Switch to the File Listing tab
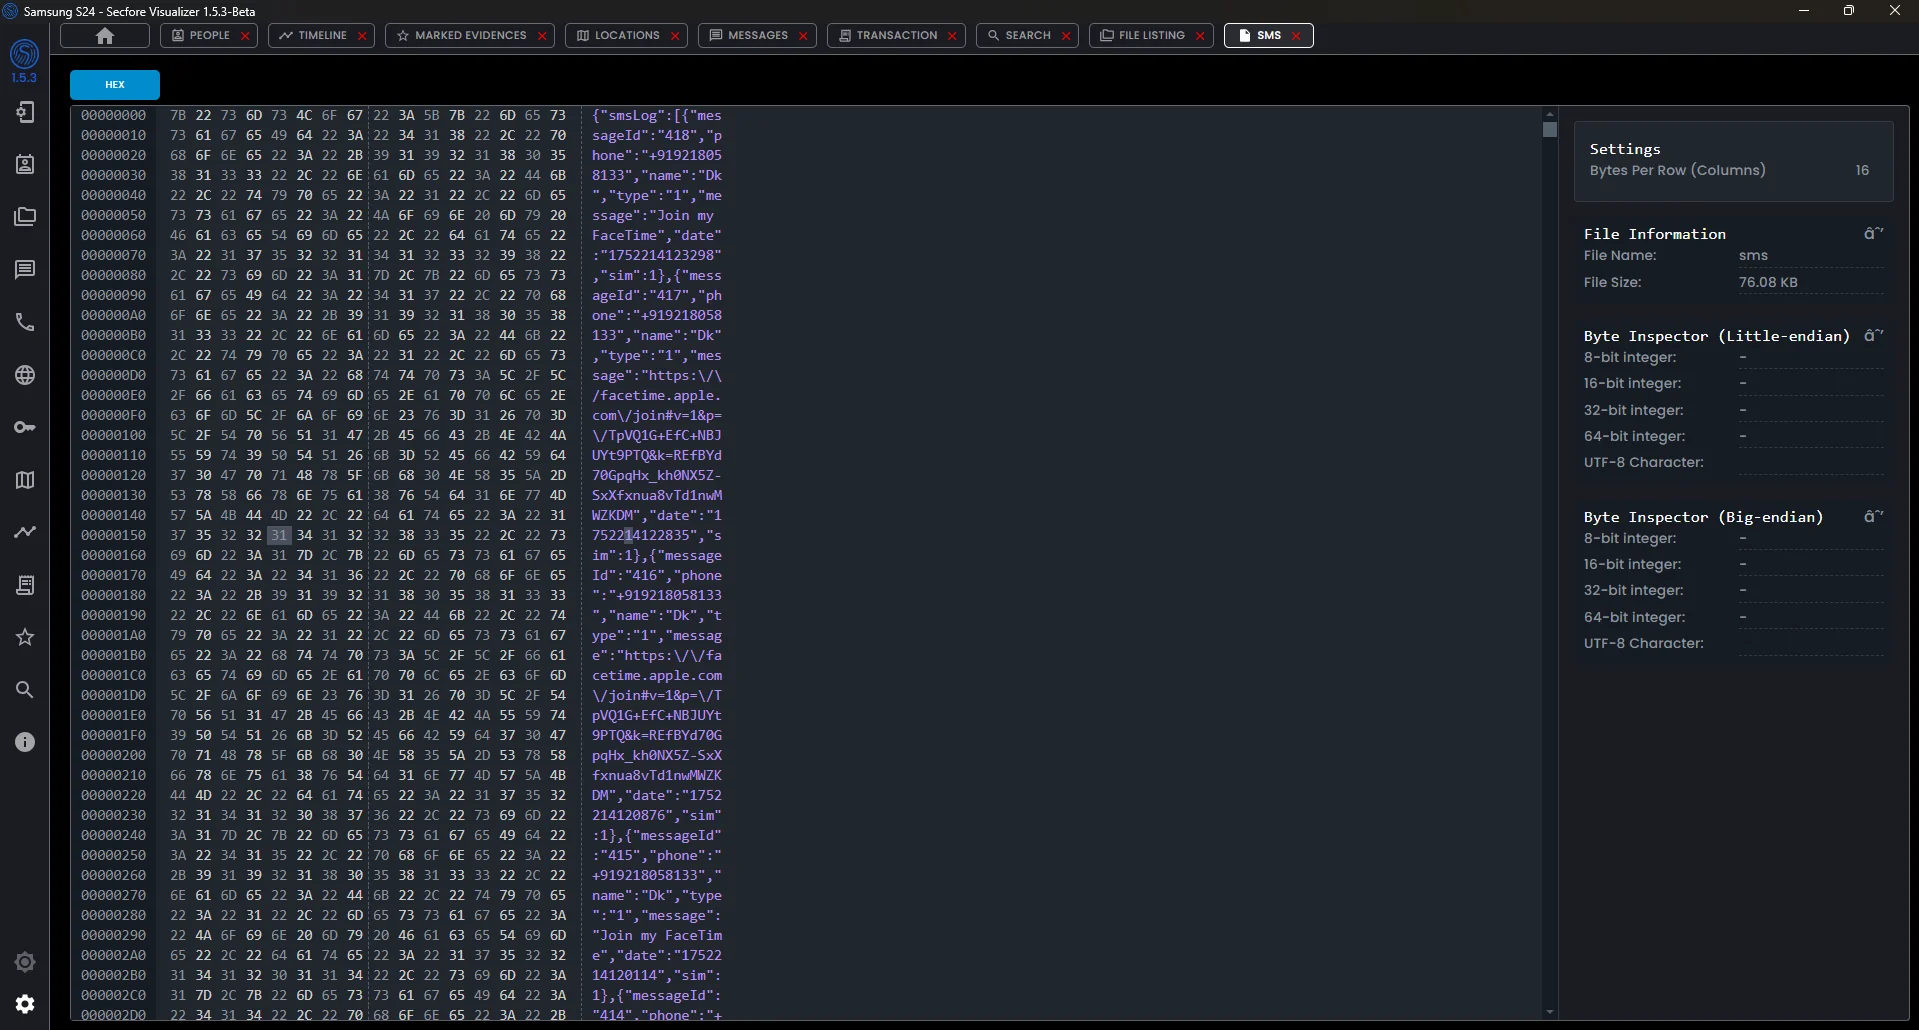 [1142, 36]
